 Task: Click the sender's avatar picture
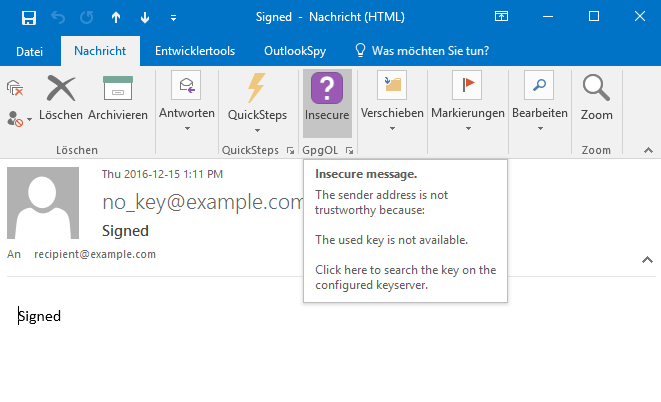coord(43,203)
